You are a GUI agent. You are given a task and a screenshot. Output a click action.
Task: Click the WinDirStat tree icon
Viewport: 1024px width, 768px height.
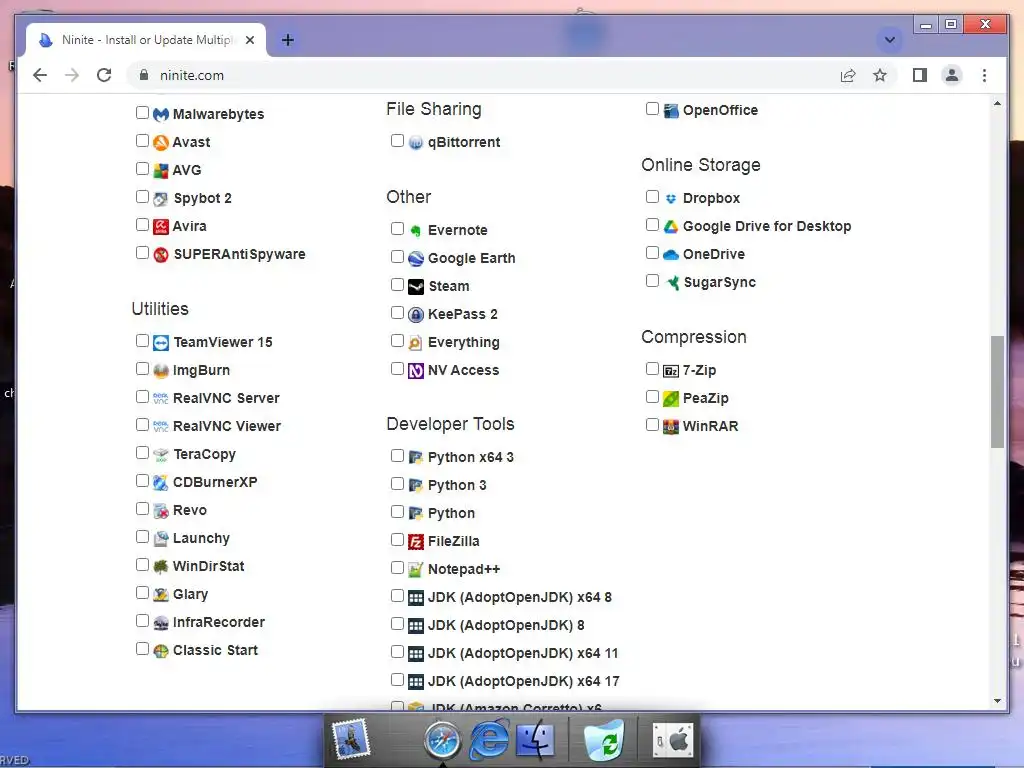[161, 567]
